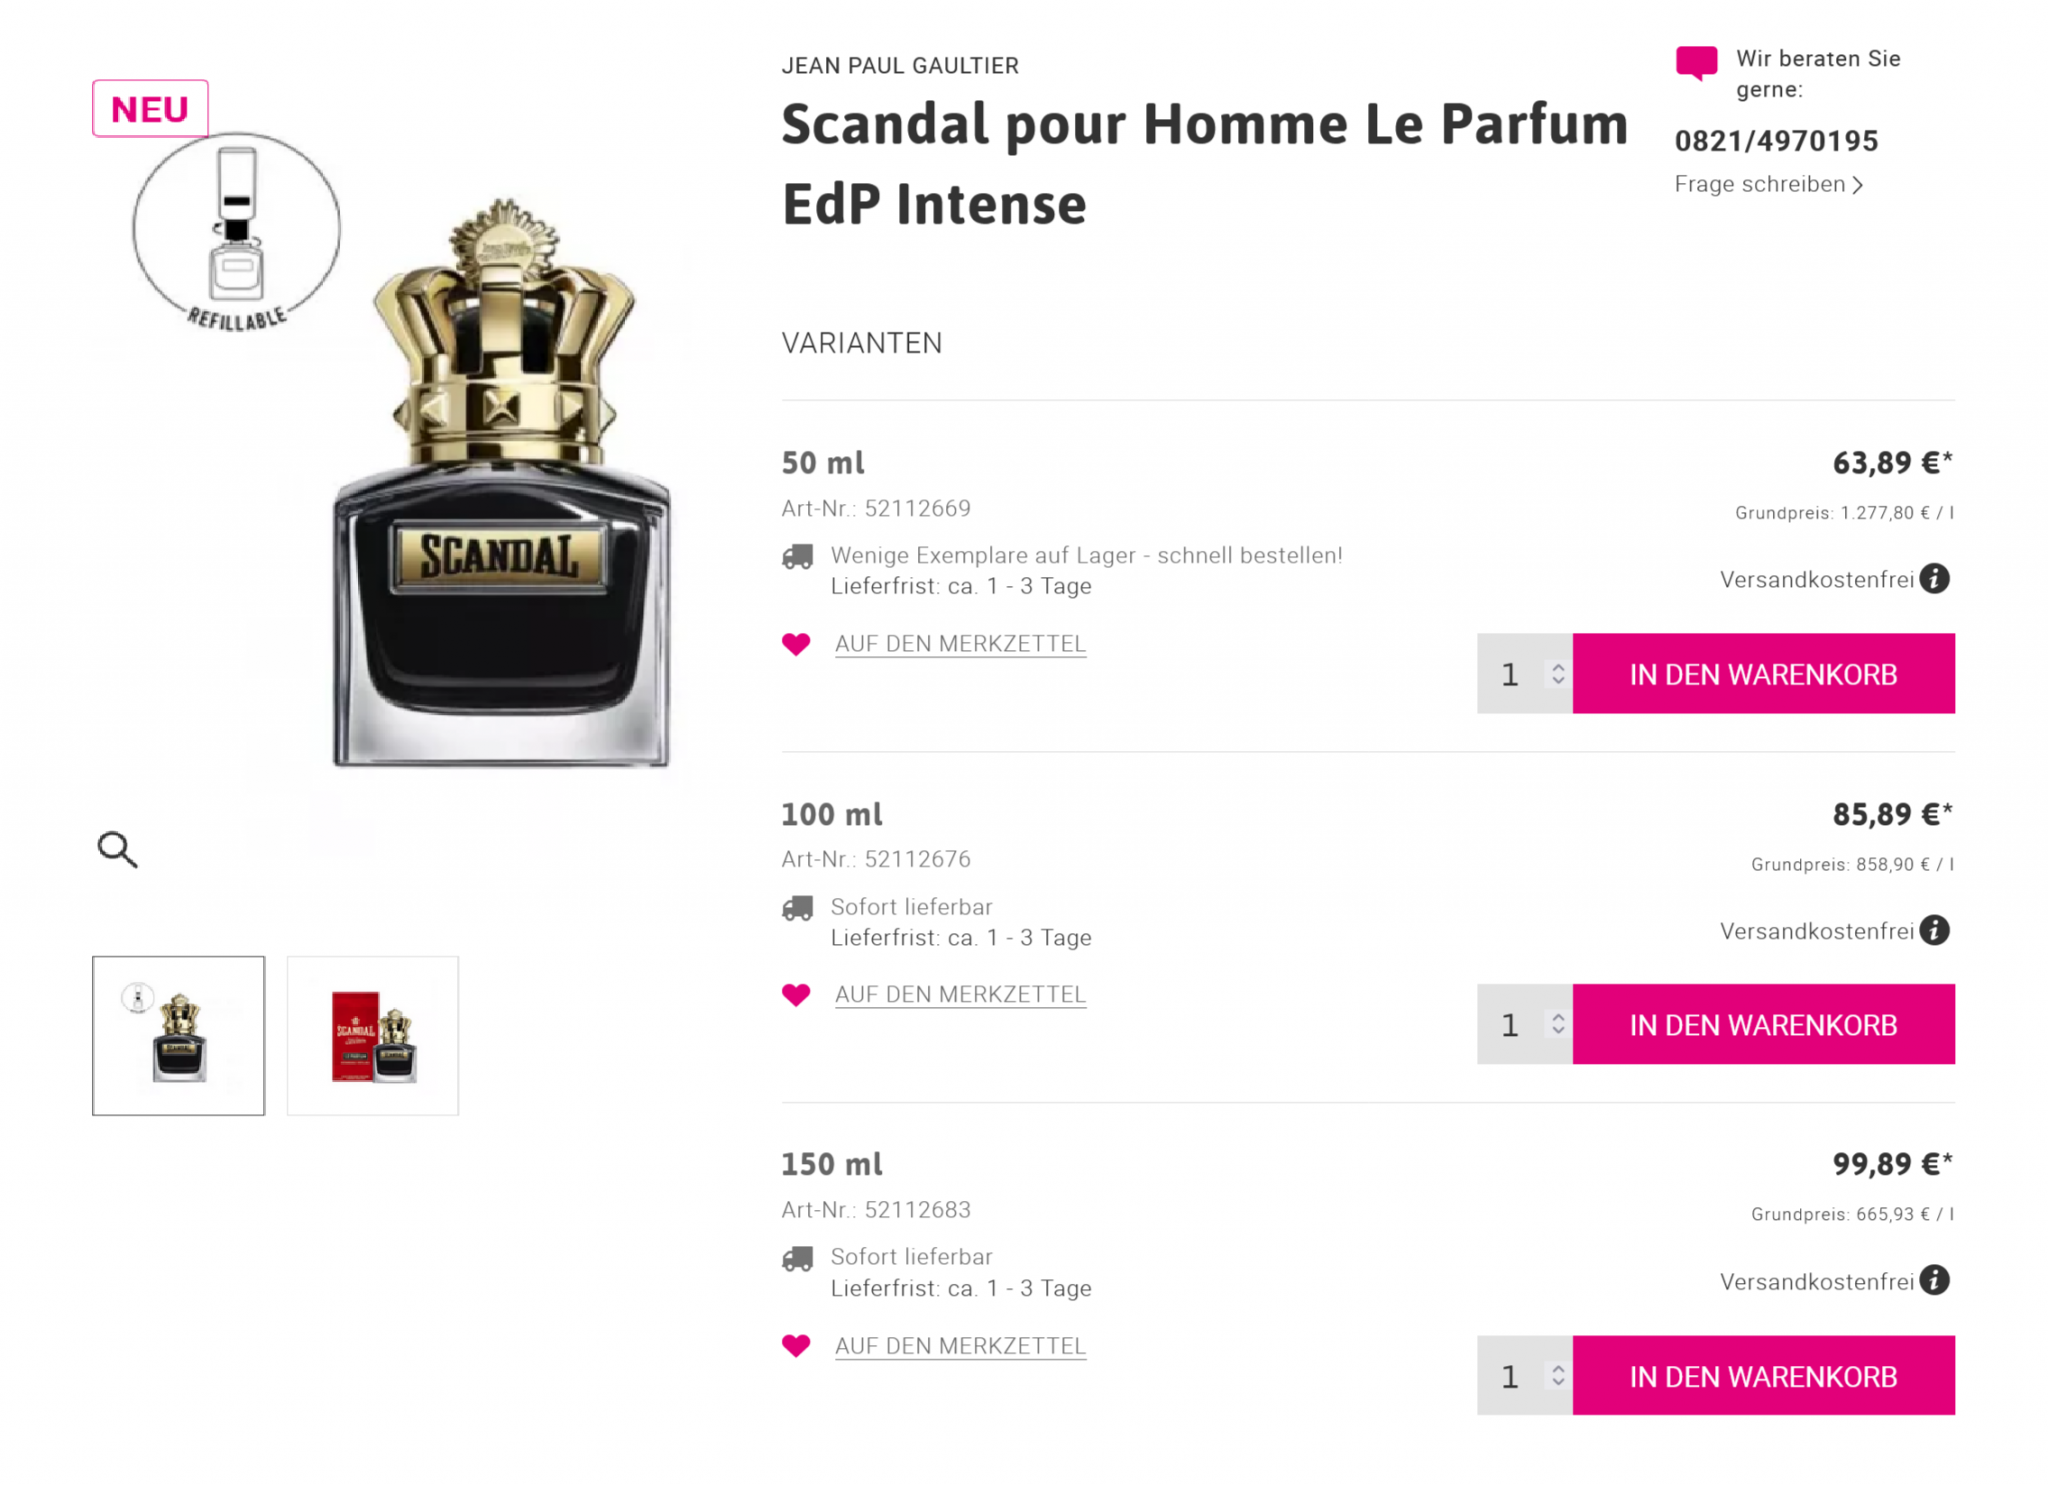
Task: Add 150 ml variant to Warenkorb
Action: [x=1763, y=1376]
